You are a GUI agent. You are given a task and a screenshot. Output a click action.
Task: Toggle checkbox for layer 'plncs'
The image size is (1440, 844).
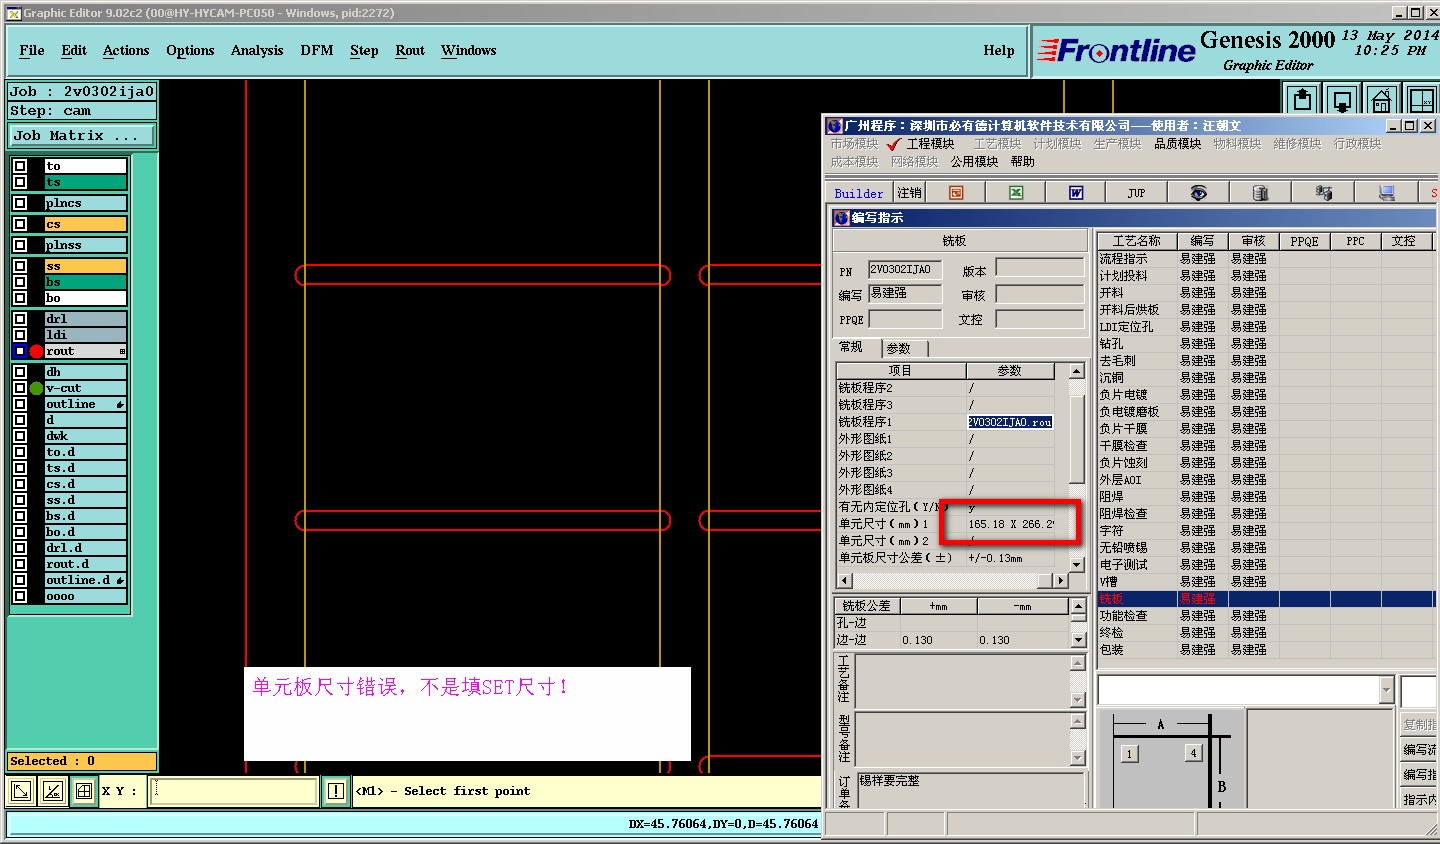[x=20, y=203]
